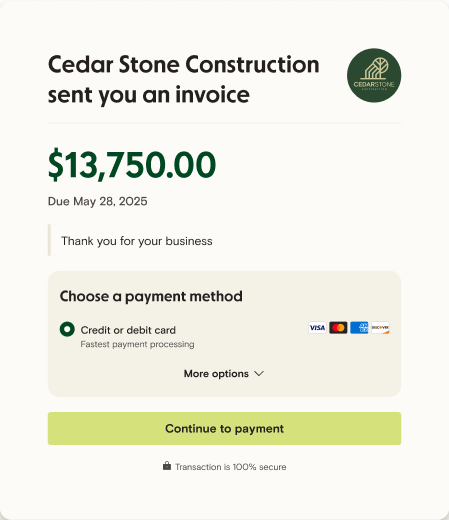Image resolution: width=449 pixels, height=520 pixels.
Task: Click the Credit or debit card label
Action: pyautogui.click(x=128, y=330)
